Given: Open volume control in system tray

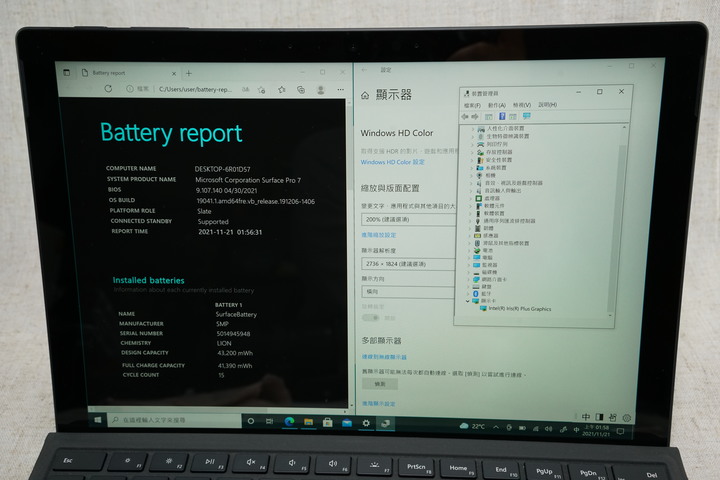Looking at the screenshot, I should [549, 429].
